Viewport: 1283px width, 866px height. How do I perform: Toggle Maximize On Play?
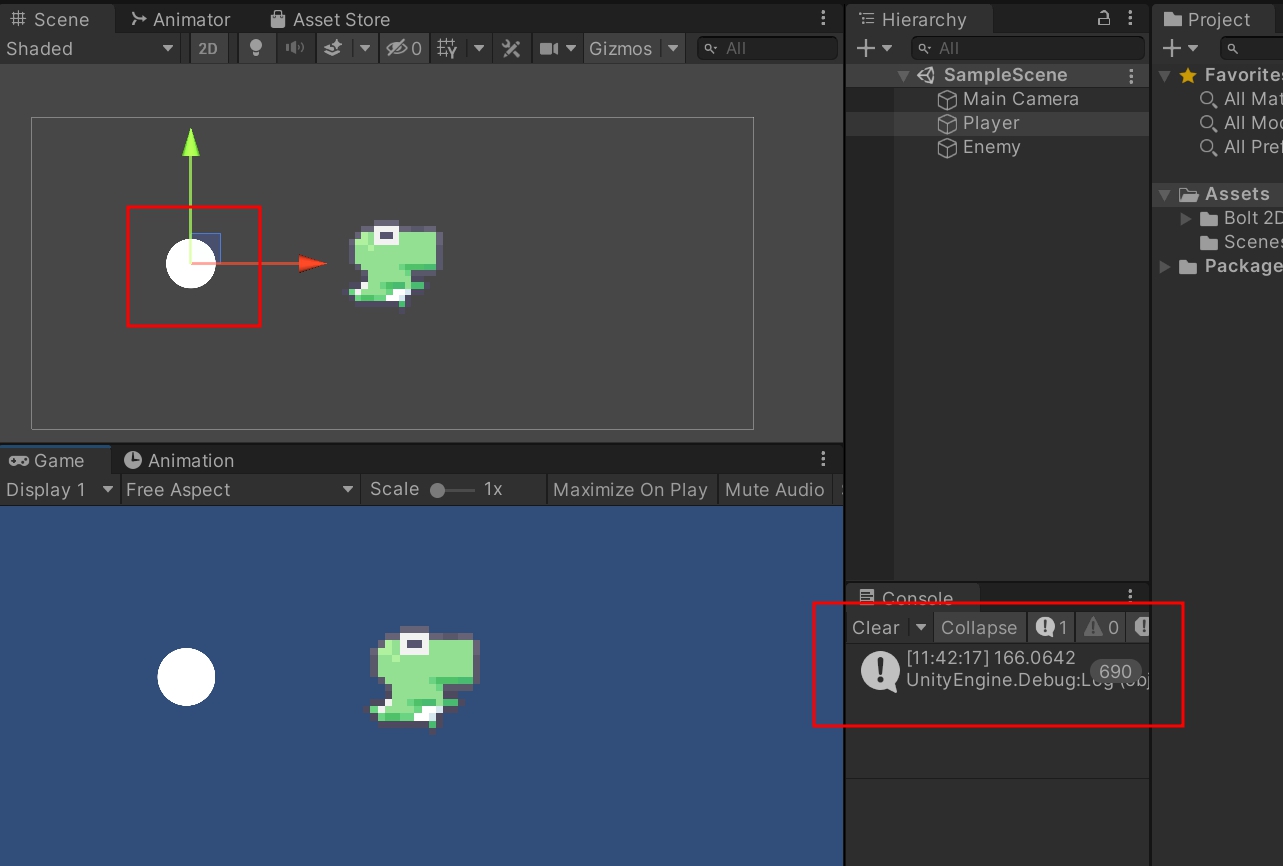(x=630, y=489)
